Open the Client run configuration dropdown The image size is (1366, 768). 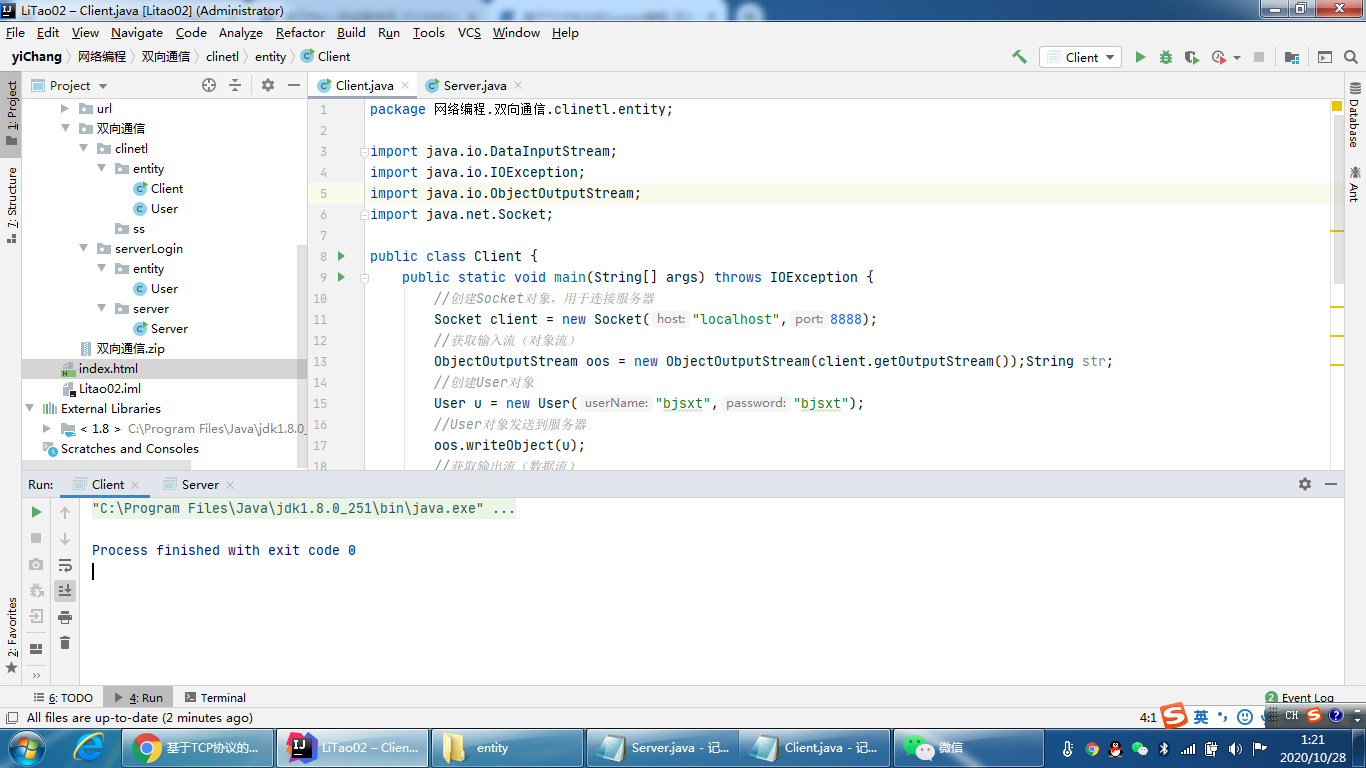(1080, 57)
